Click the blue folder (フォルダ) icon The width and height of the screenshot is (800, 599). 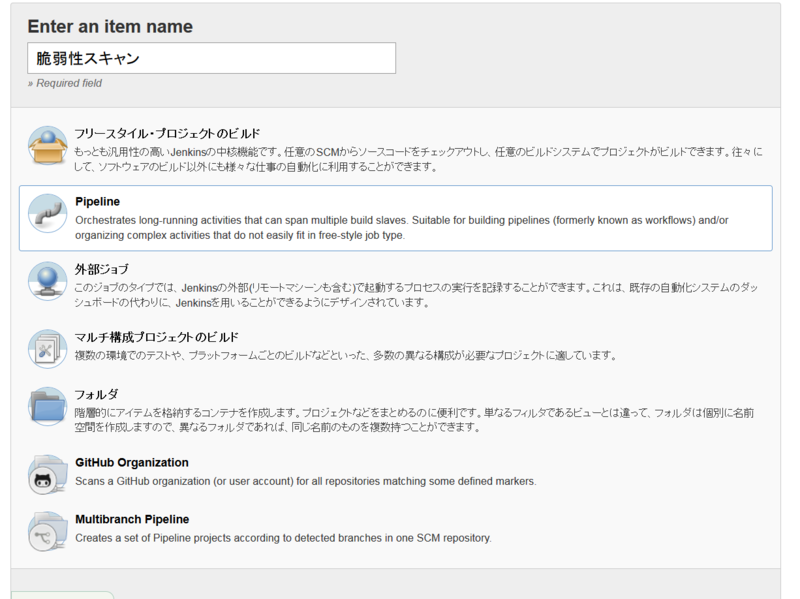47,406
